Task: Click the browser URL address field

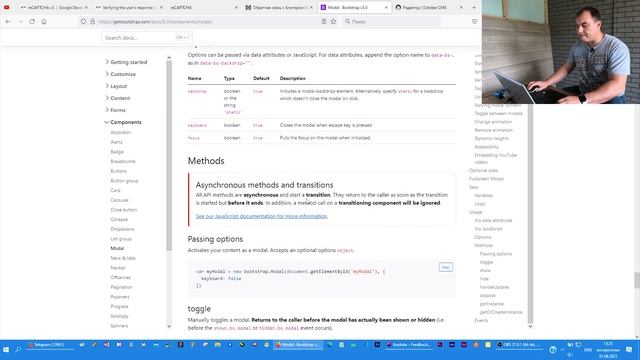Action: click(208, 21)
